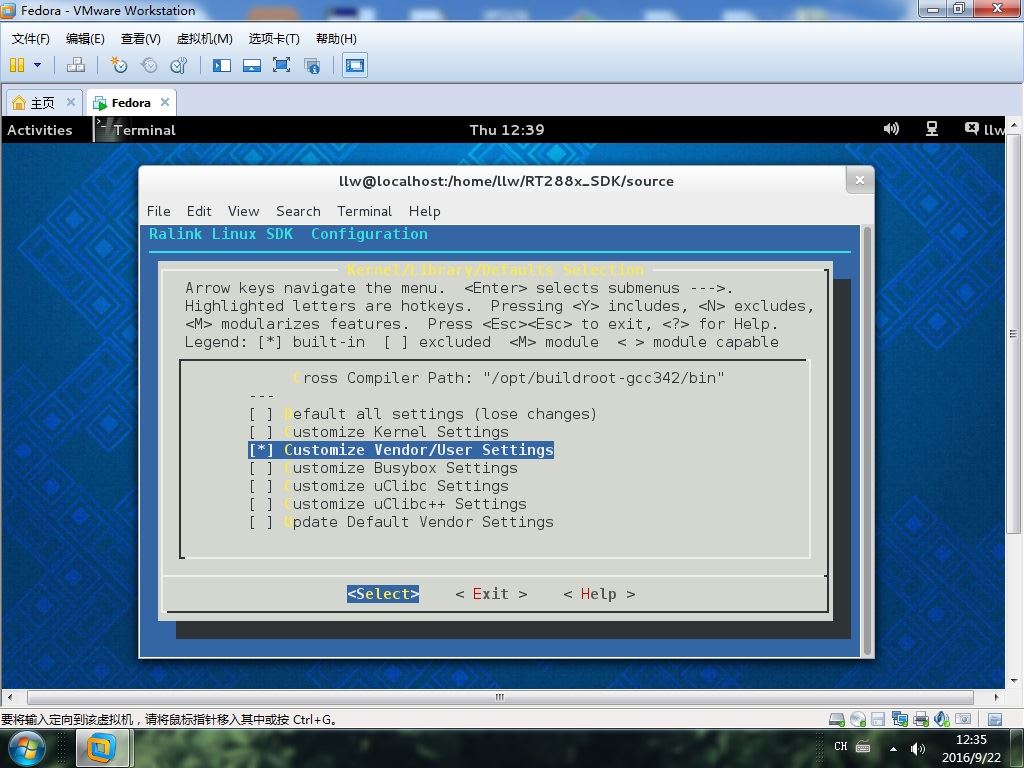Enter full screen mode icon

[x=281, y=65]
